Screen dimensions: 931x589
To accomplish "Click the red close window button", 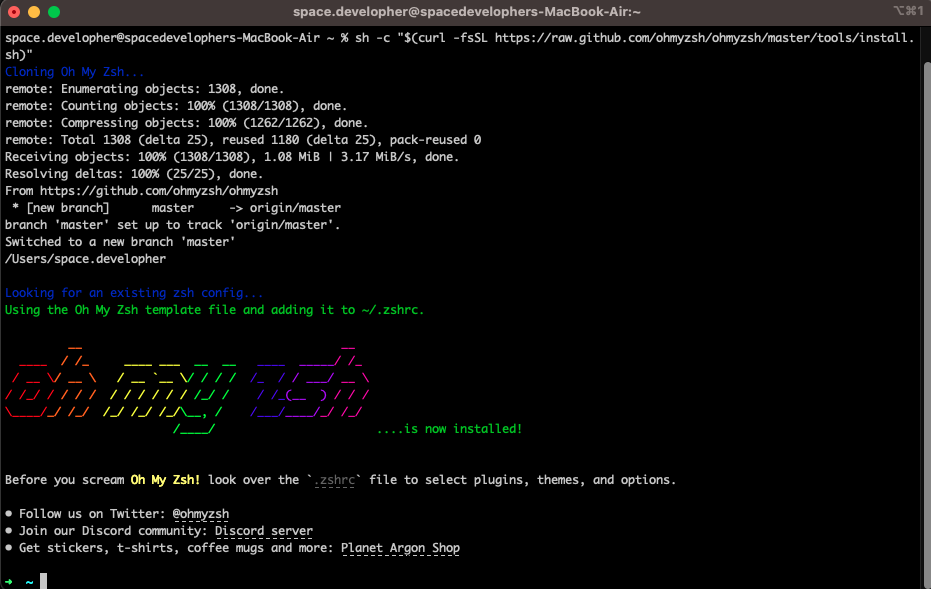I will (x=14, y=12).
